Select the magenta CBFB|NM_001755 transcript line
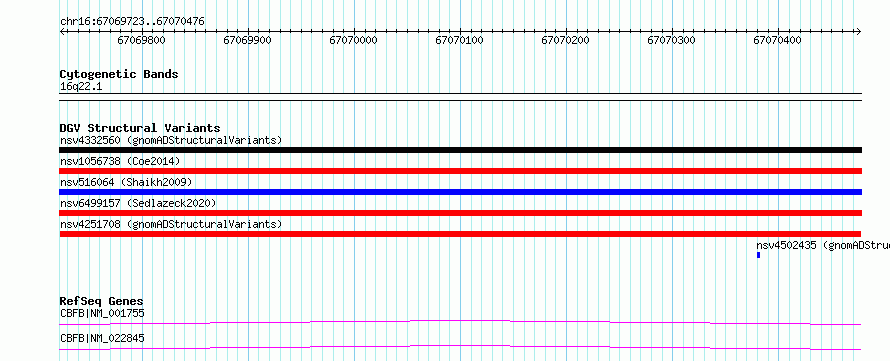Screen dimensions: 890x361 click(x=460, y=322)
